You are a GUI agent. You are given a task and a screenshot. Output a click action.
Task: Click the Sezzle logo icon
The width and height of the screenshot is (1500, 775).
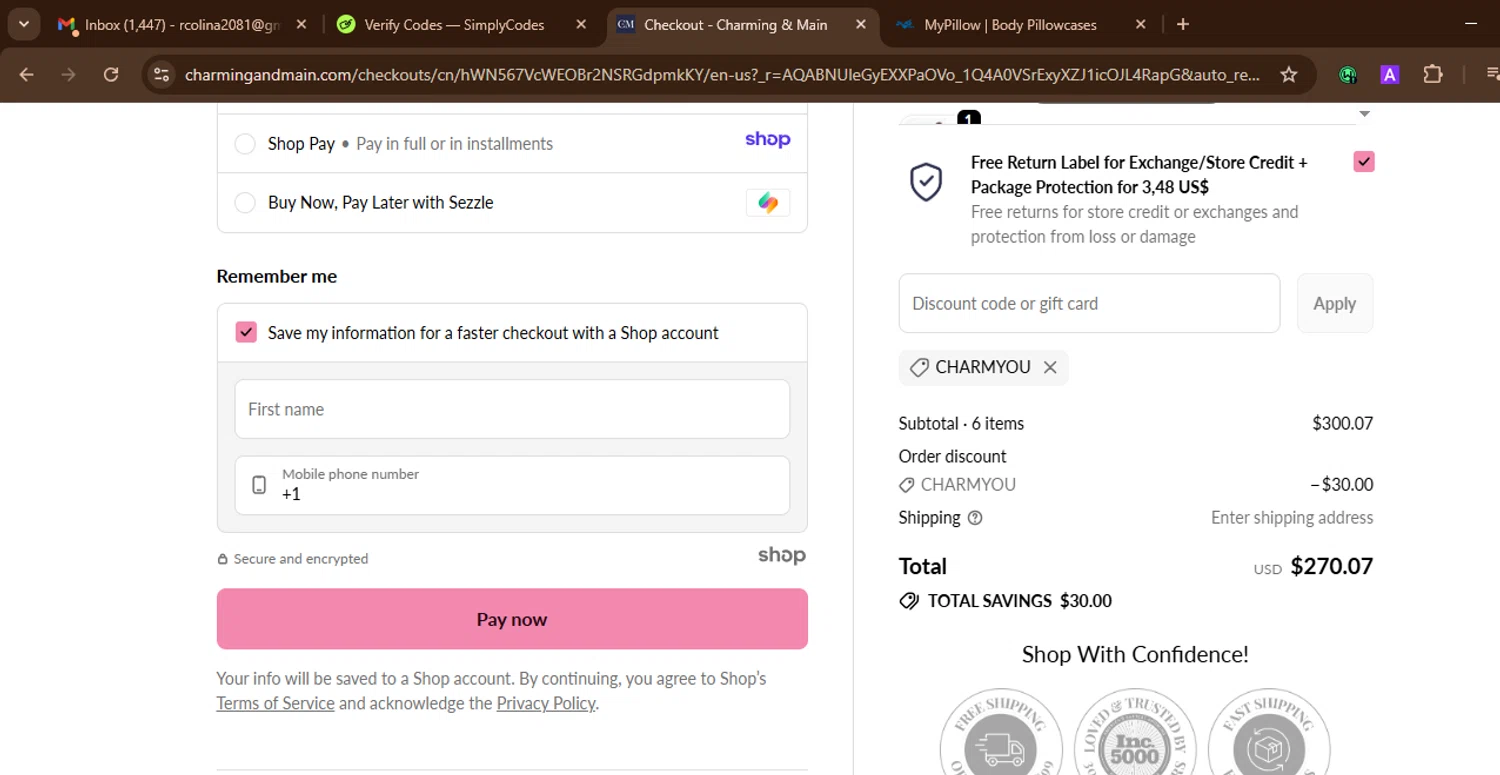click(768, 203)
